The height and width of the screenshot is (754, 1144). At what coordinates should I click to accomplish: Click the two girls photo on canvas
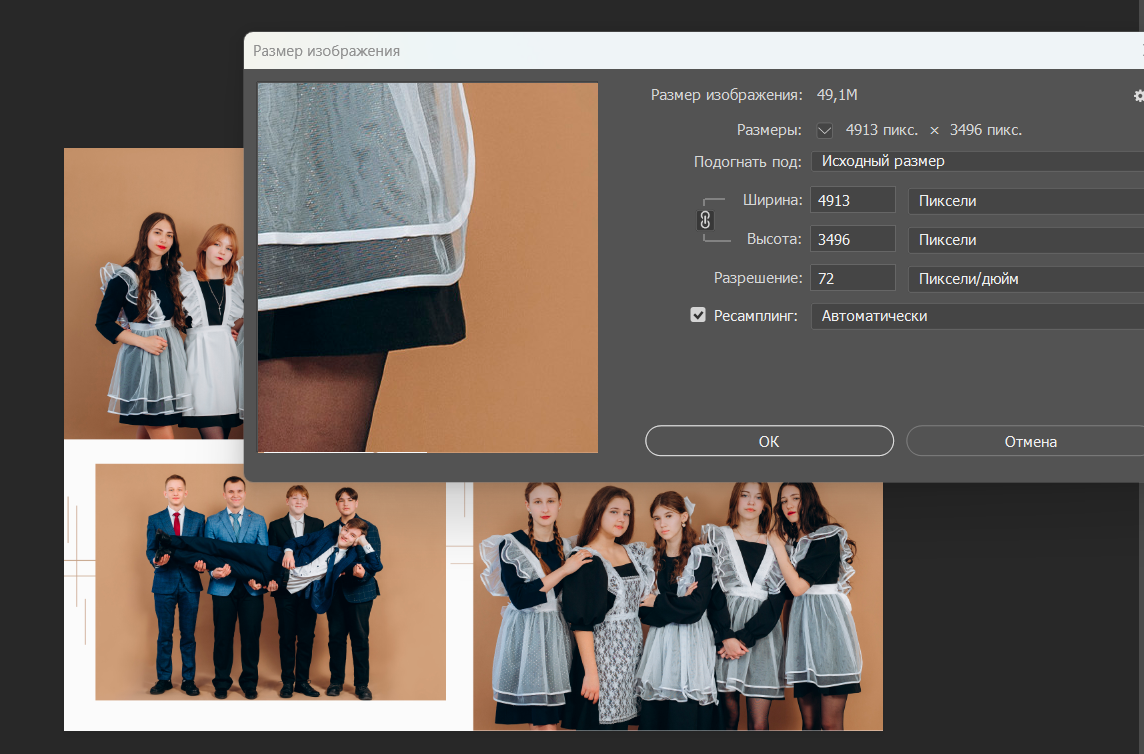click(x=154, y=293)
